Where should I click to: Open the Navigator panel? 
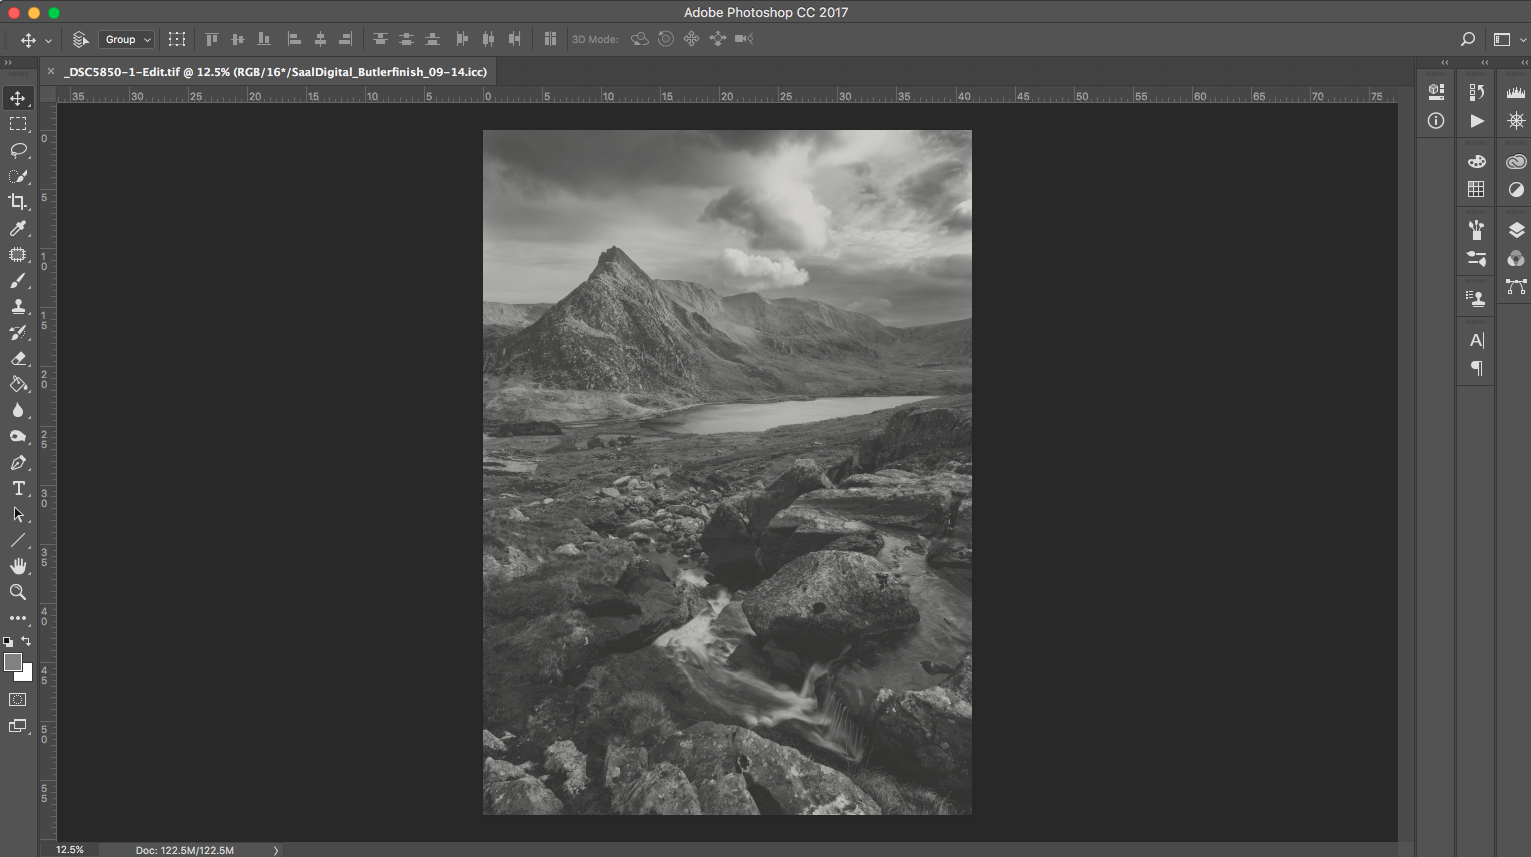pyautogui.click(x=1516, y=121)
